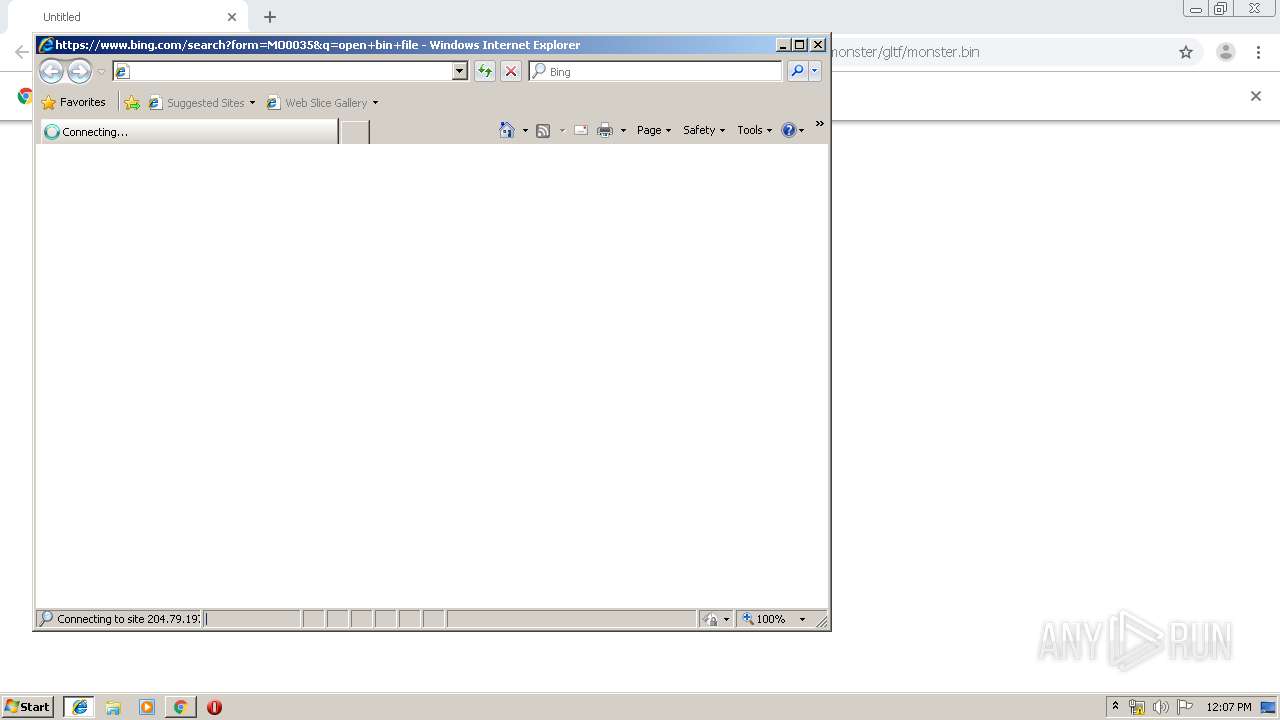Expand the command bar overflow chevron

(x=820, y=124)
